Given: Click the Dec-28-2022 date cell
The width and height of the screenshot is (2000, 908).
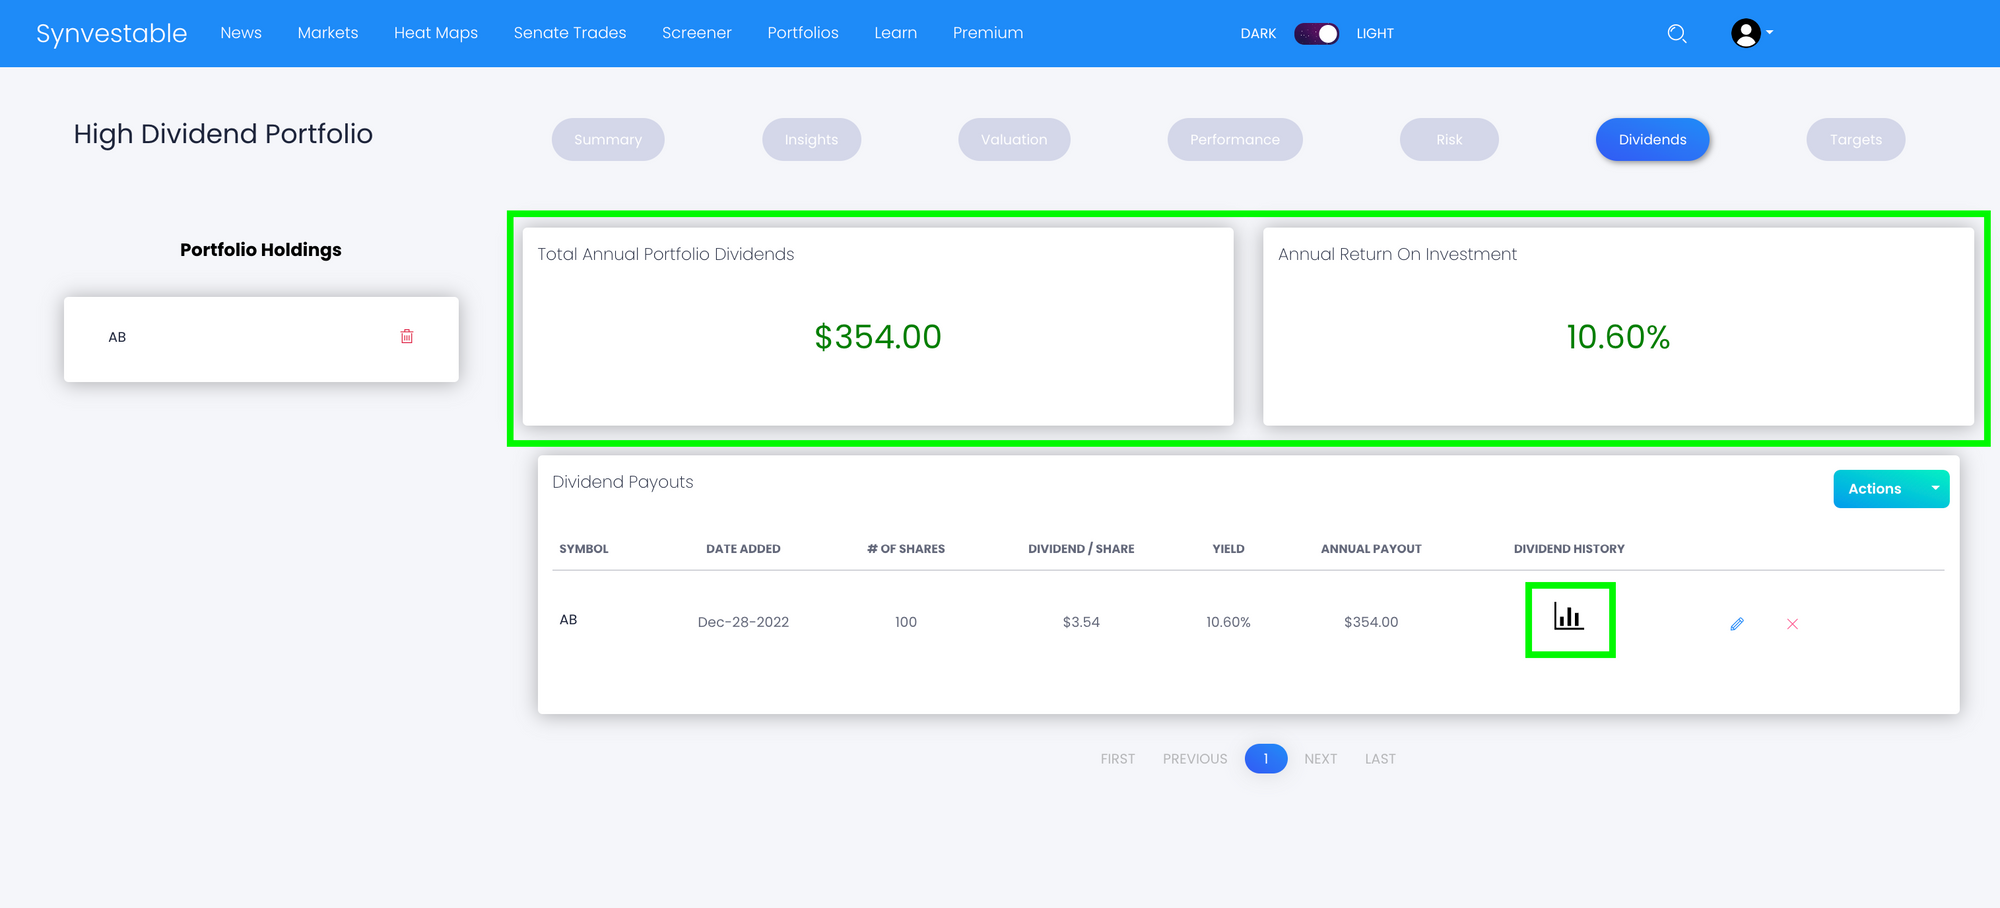Looking at the screenshot, I should pos(743,622).
